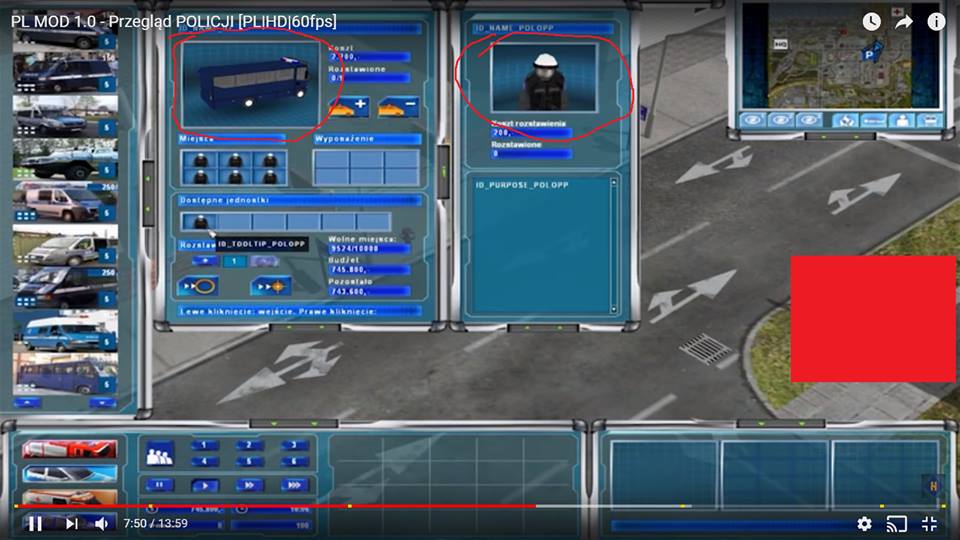Click the star button beside count field
The image size is (960, 540).
tap(205, 261)
